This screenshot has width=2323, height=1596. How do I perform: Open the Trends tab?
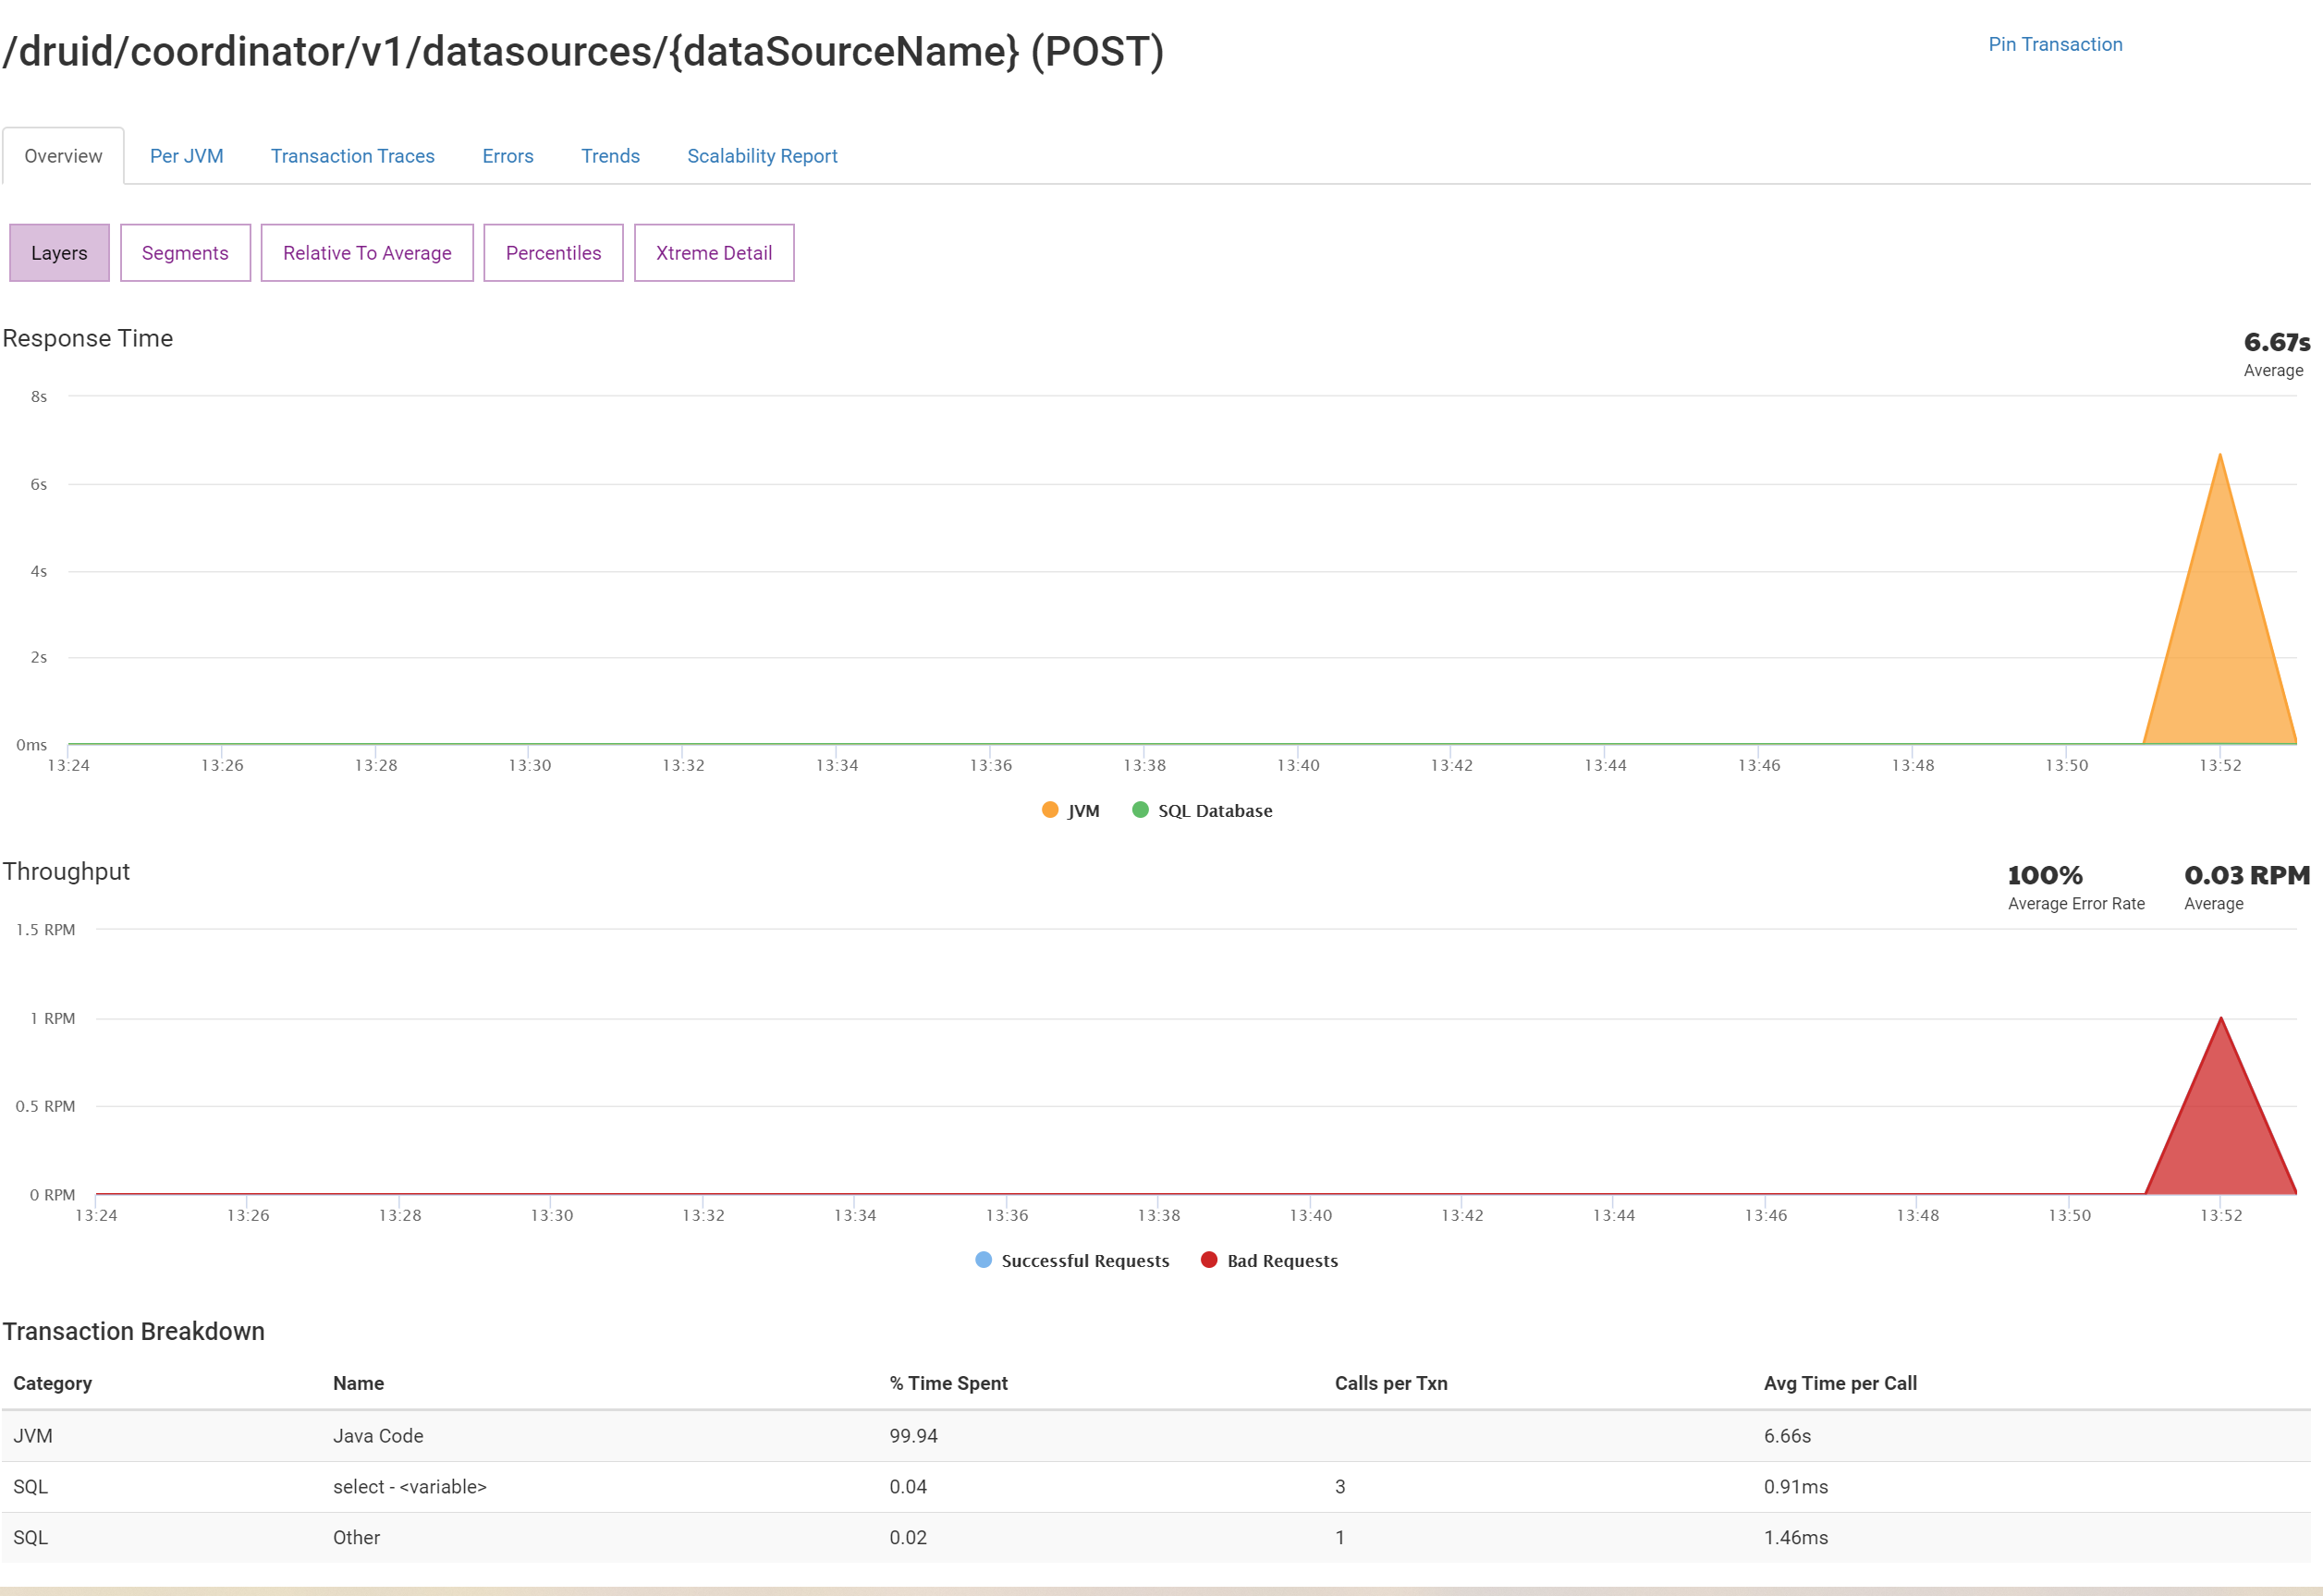point(609,155)
